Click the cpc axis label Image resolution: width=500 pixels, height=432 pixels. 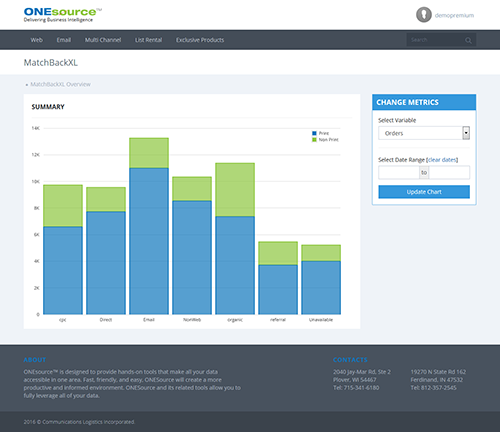[x=63, y=320]
